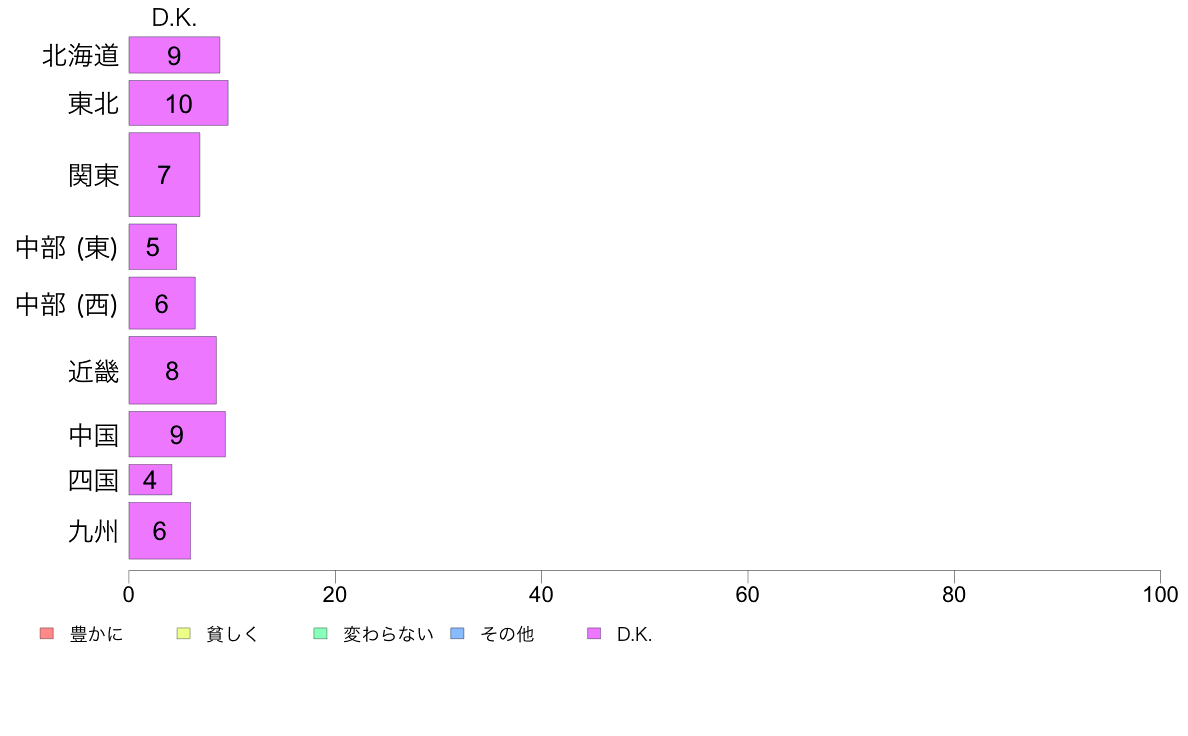Viewport: 1188px width, 736px height.
Task: Click the magenta D.K. legend swatch
Action: (x=594, y=634)
